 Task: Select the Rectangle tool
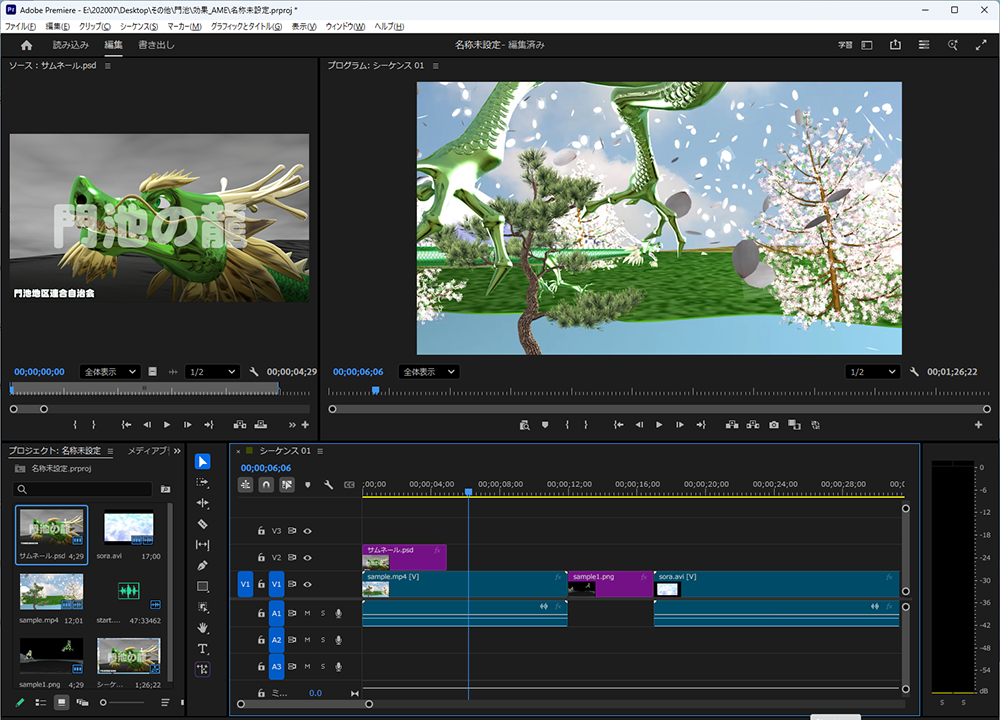[203, 587]
